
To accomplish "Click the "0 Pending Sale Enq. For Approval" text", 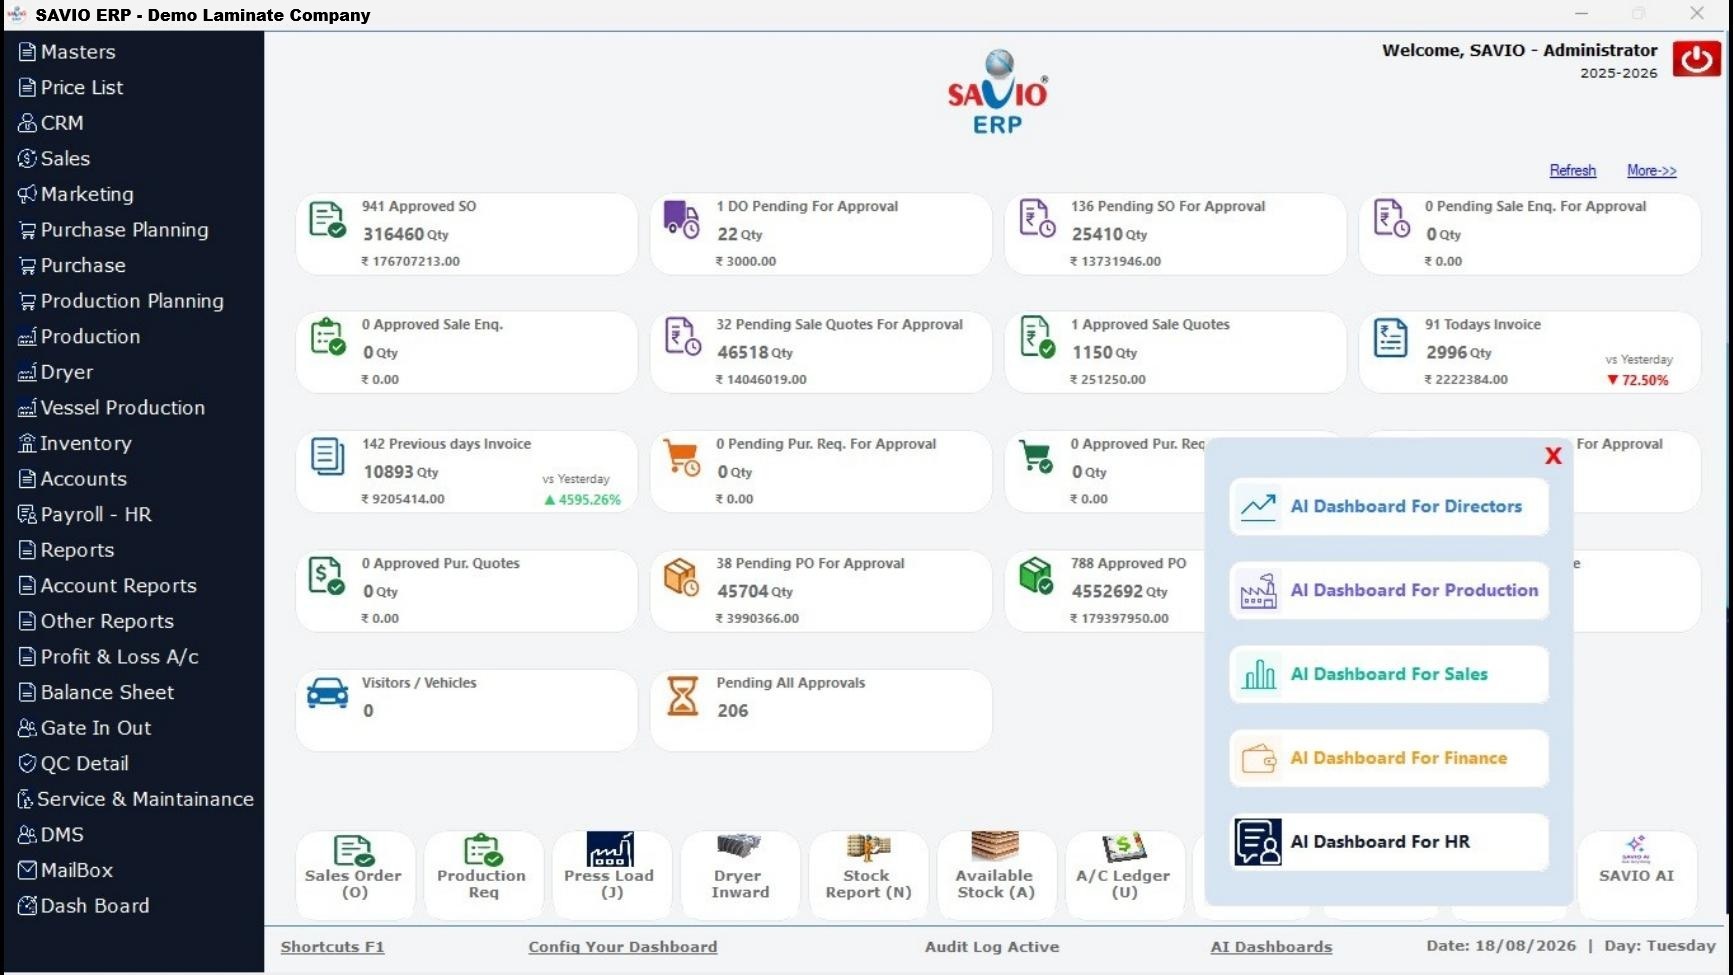I will pyautogui.click(x=1535, y=207).
